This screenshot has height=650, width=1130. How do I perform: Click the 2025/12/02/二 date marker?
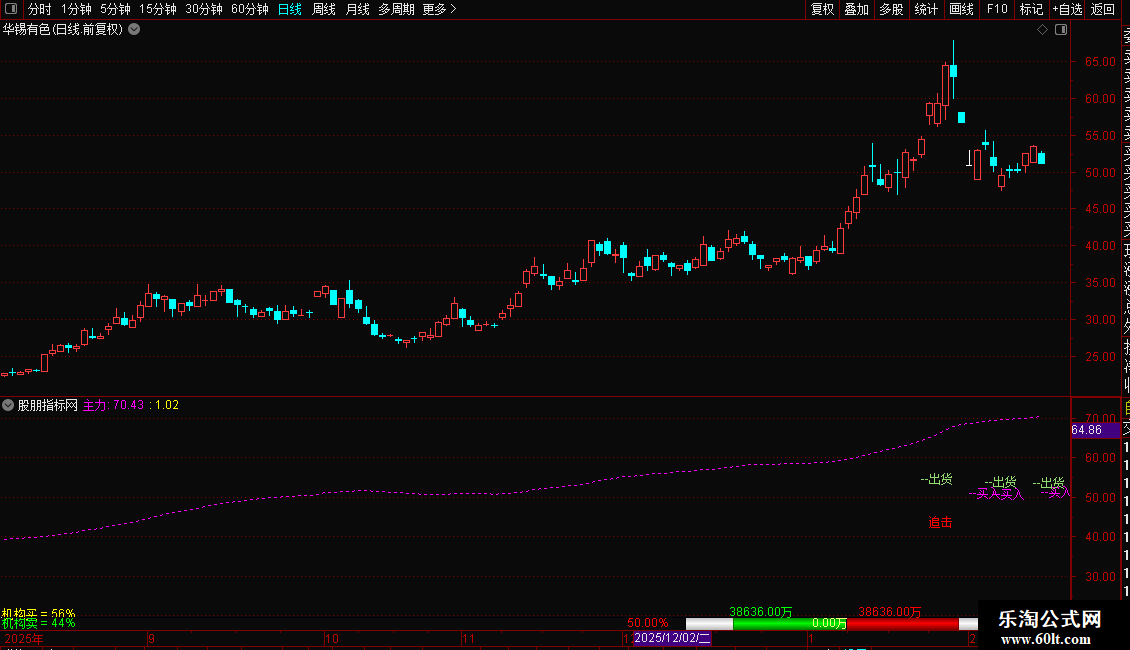(x=672, y=638)
